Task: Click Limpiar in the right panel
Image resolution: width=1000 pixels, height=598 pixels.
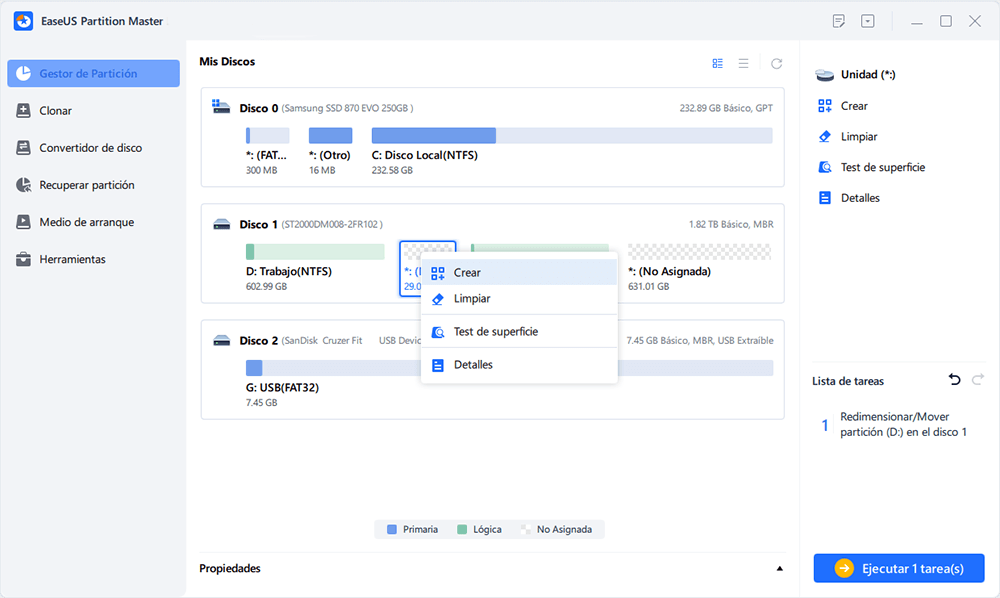Action: (858, 136)
